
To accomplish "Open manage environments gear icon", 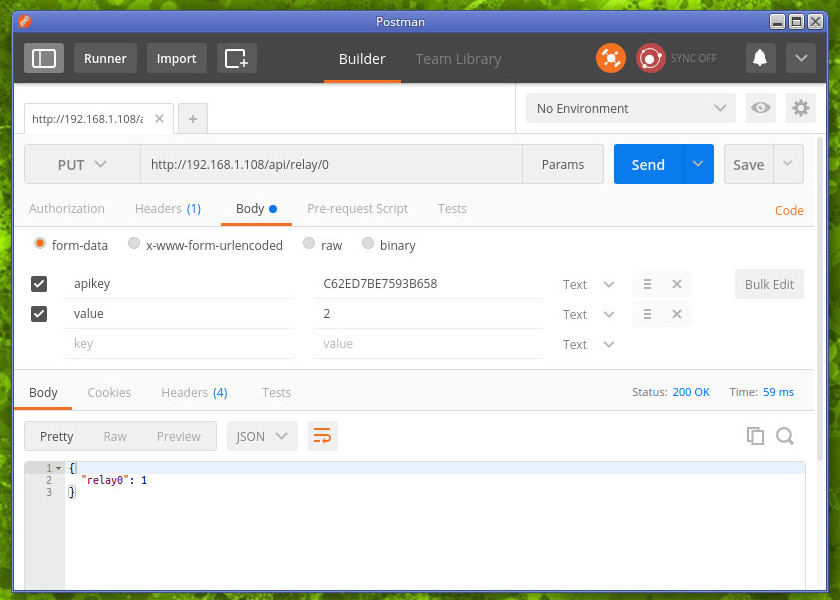I will tap(800, 108).
